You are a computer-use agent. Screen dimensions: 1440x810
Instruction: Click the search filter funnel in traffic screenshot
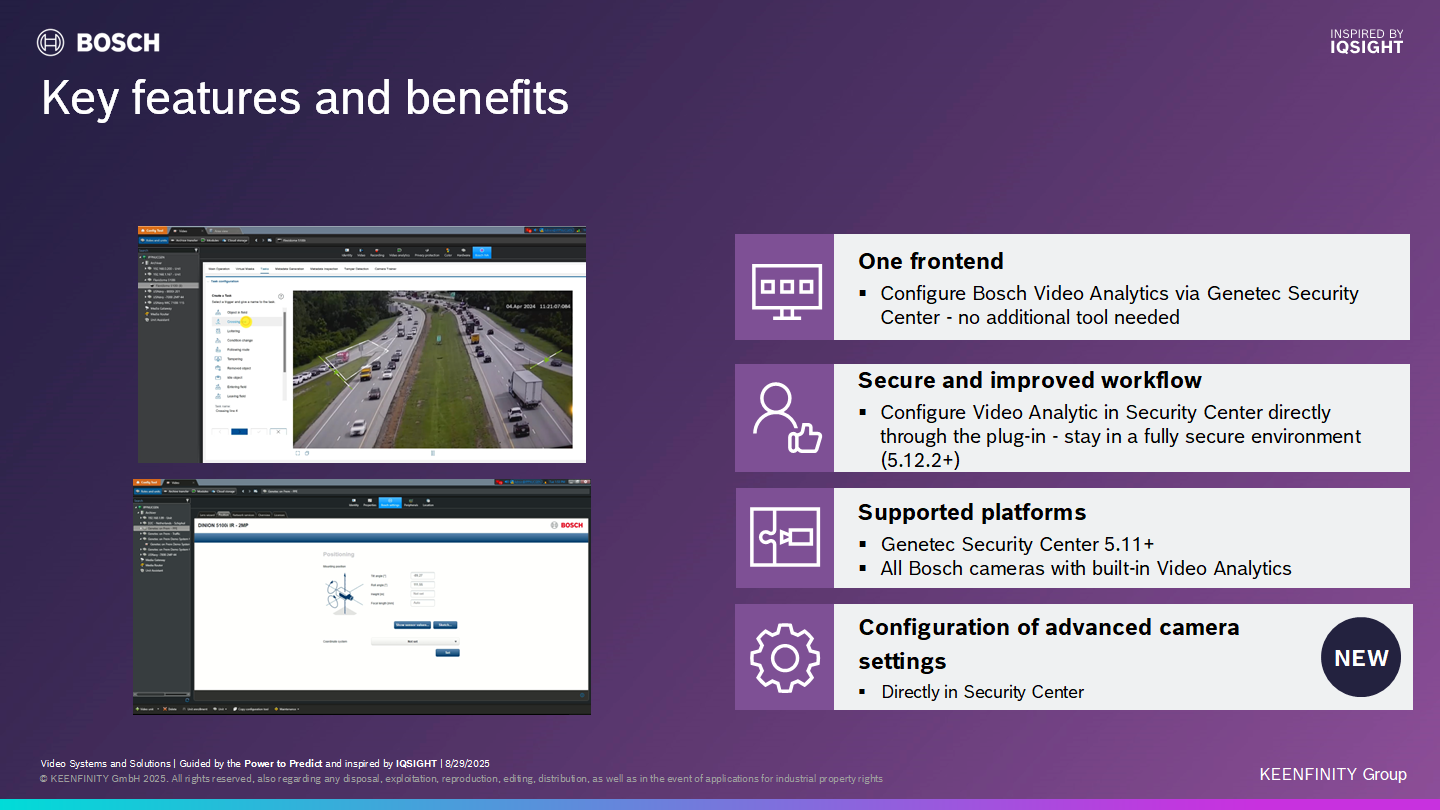click(198, 250)
